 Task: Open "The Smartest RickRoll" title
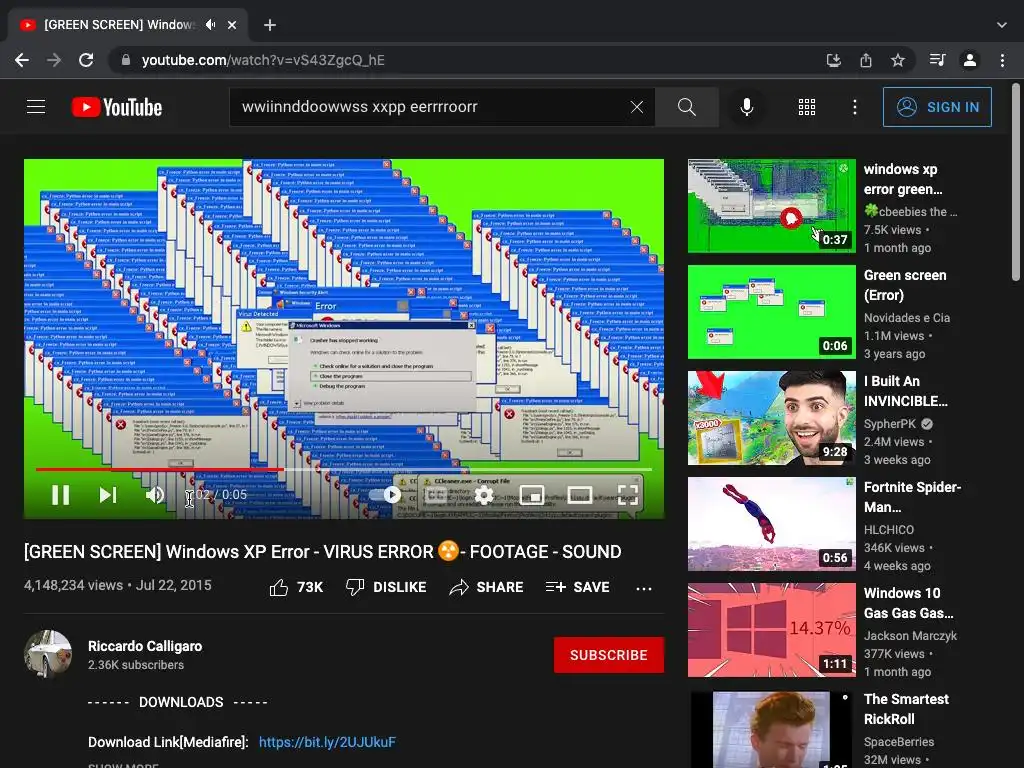click(x=906, y=709)
